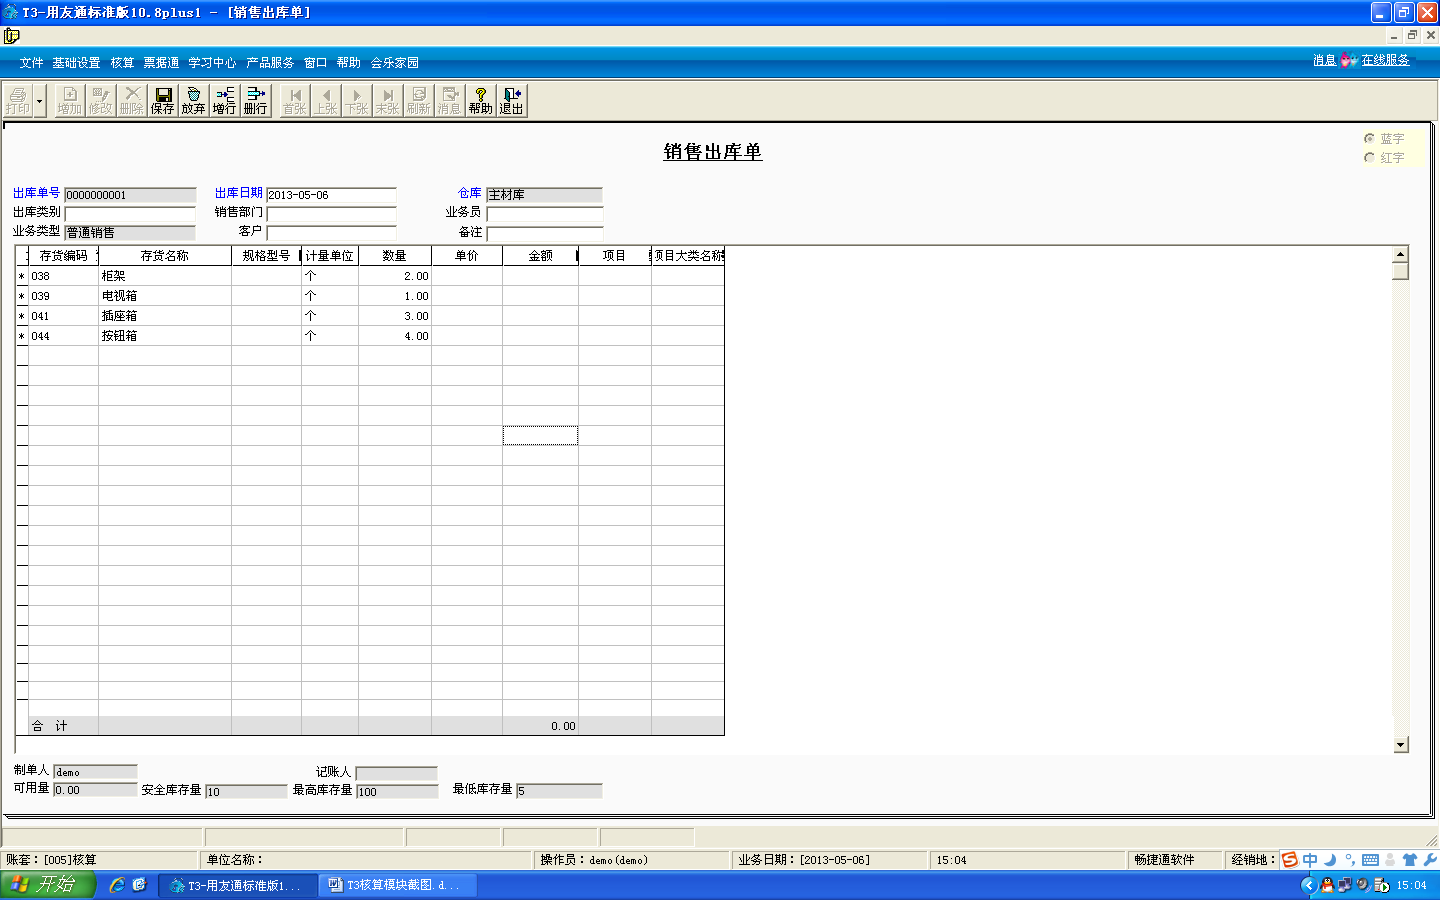Open the print options dropdown arrow

click(x=40, y=100)
